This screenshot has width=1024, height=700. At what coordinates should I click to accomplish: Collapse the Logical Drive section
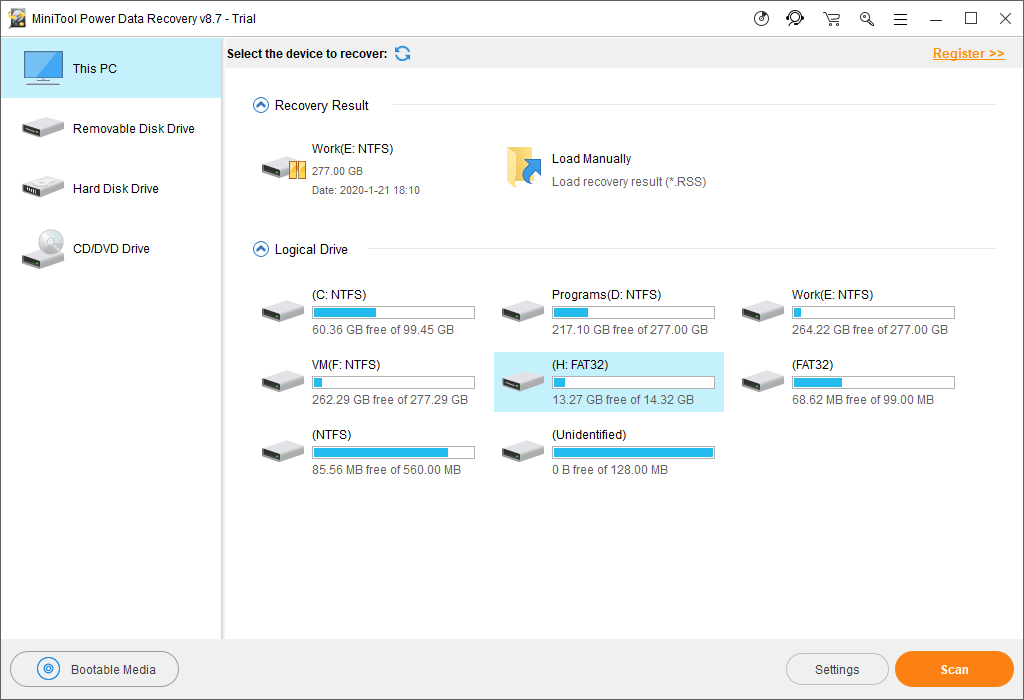pyautogui.click(x=261, y=249)
